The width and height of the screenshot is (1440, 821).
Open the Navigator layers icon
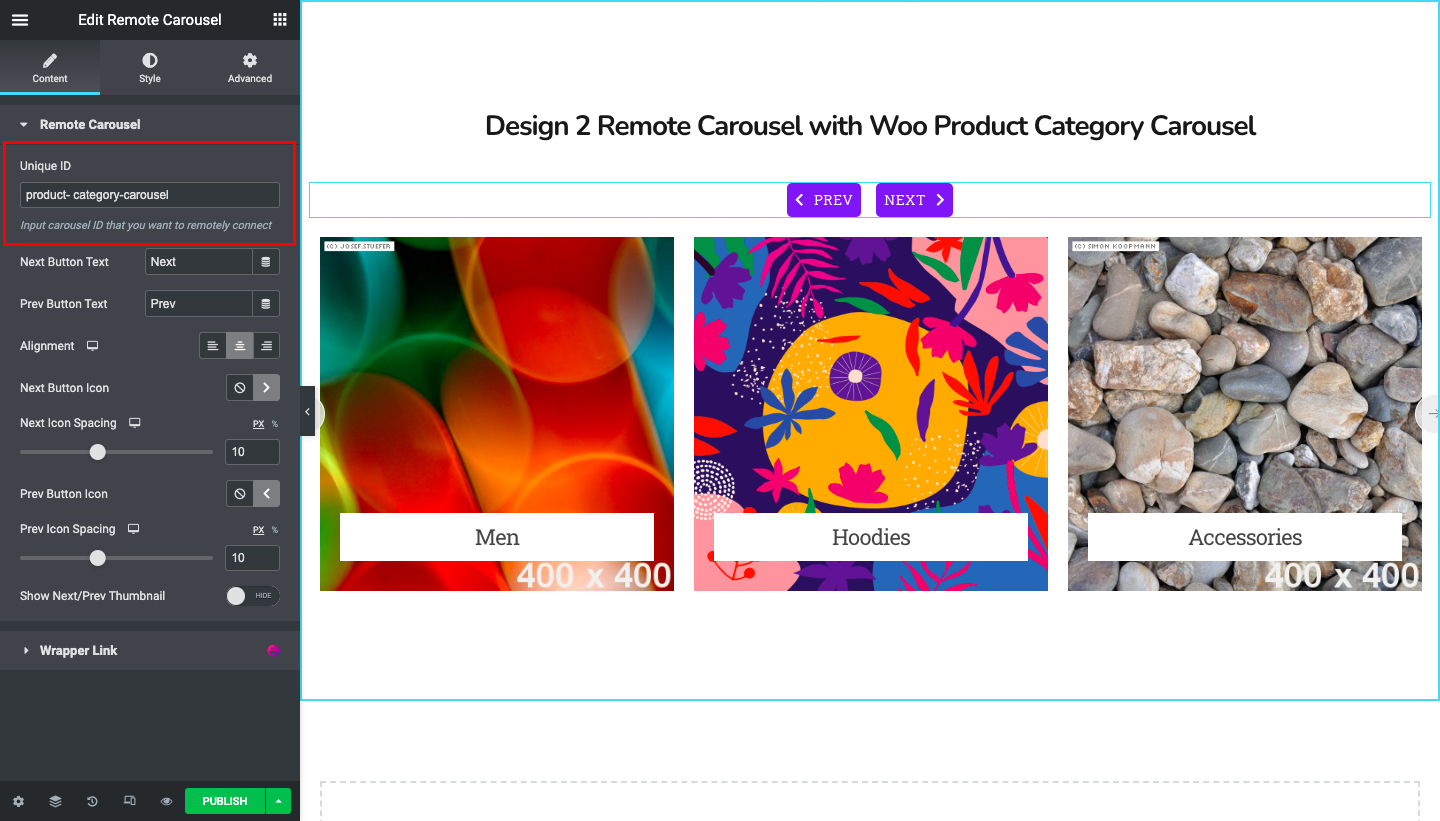[x=55, y=800]
